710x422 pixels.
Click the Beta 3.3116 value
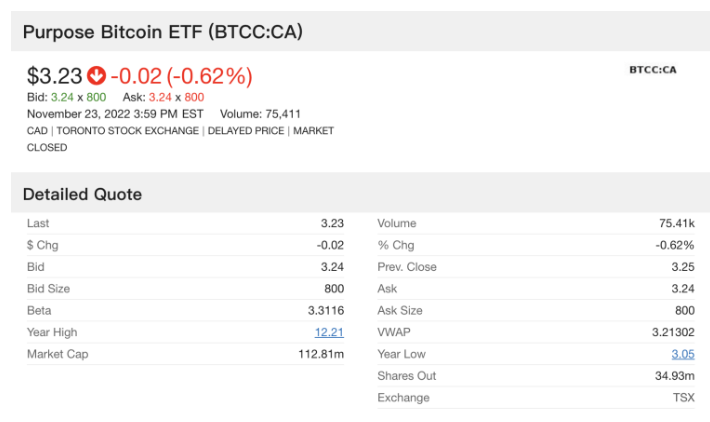[326, 311]
